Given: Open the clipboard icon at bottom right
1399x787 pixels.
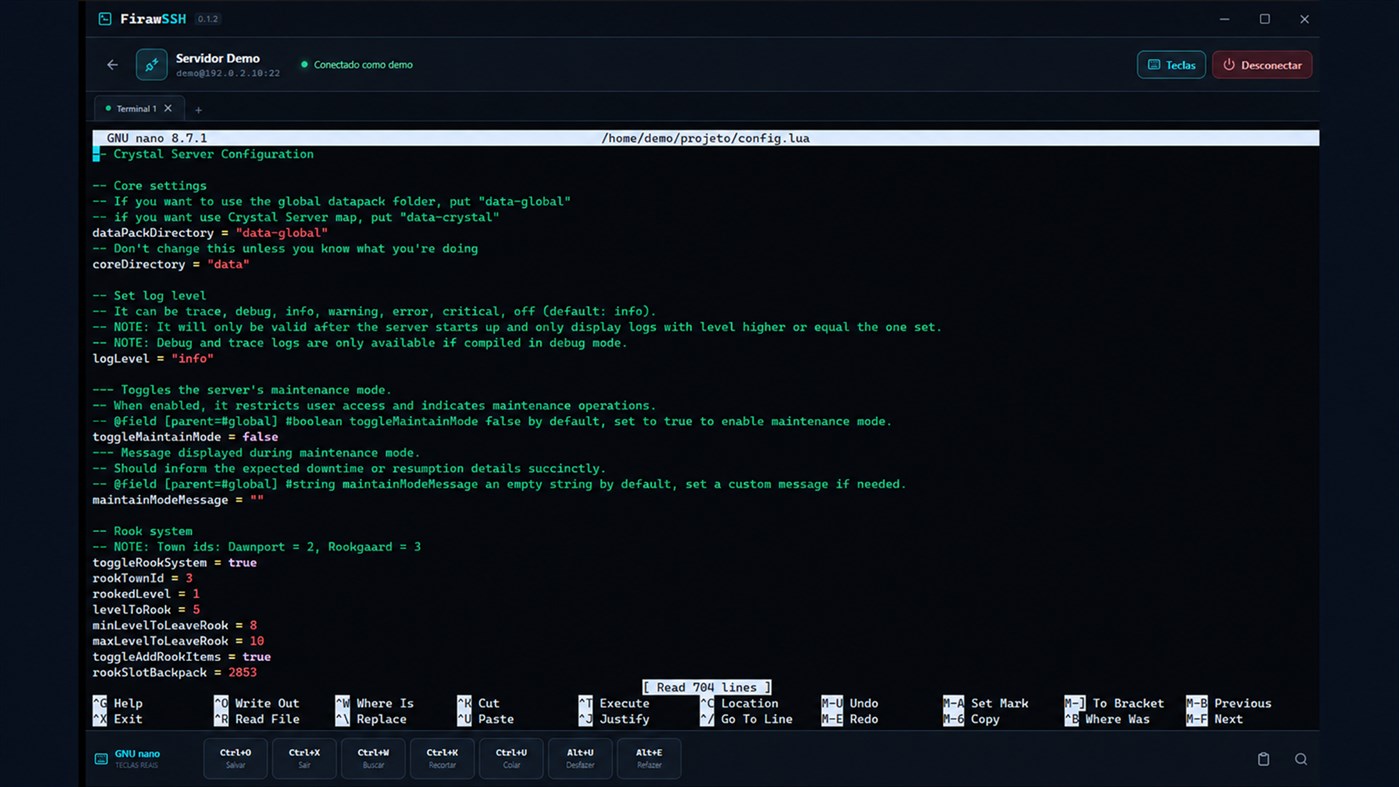Looking at the screenshot, I should pos(1263,759).
